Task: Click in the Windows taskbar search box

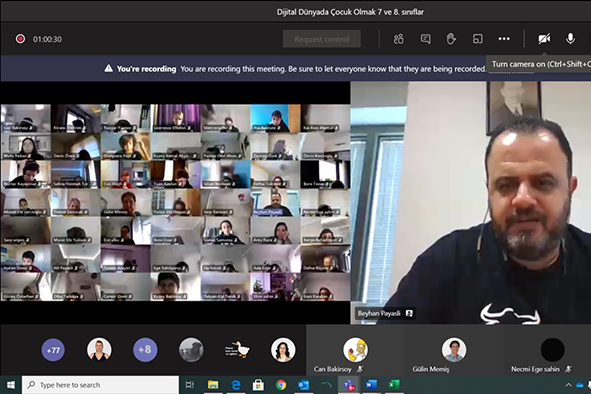Action: pyautogui.click(x=100, y=385)
